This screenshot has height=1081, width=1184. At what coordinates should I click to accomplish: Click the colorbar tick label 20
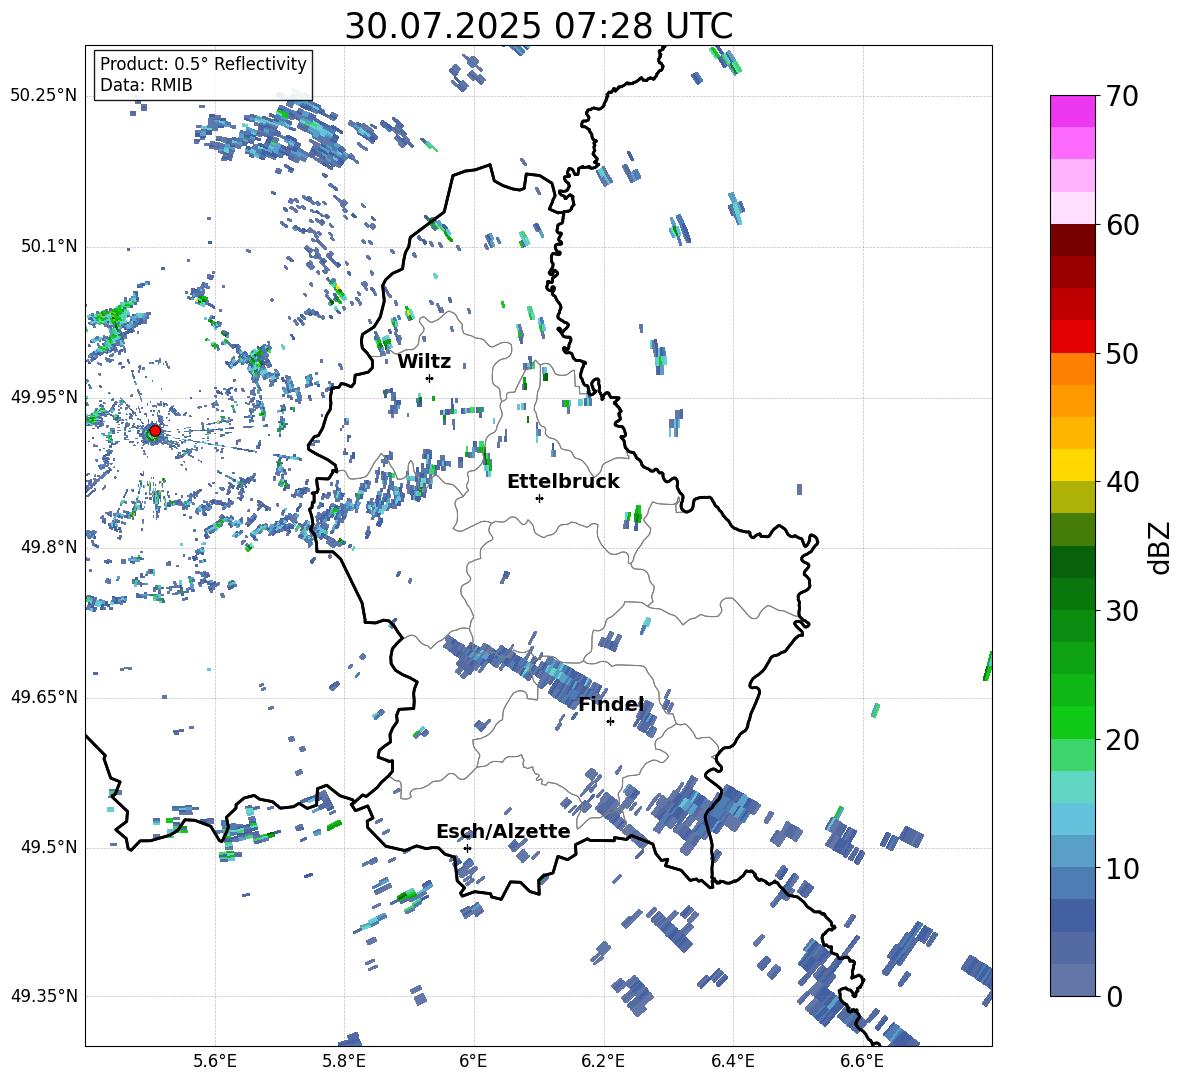pyautogui.click(x=1122, y=739)
